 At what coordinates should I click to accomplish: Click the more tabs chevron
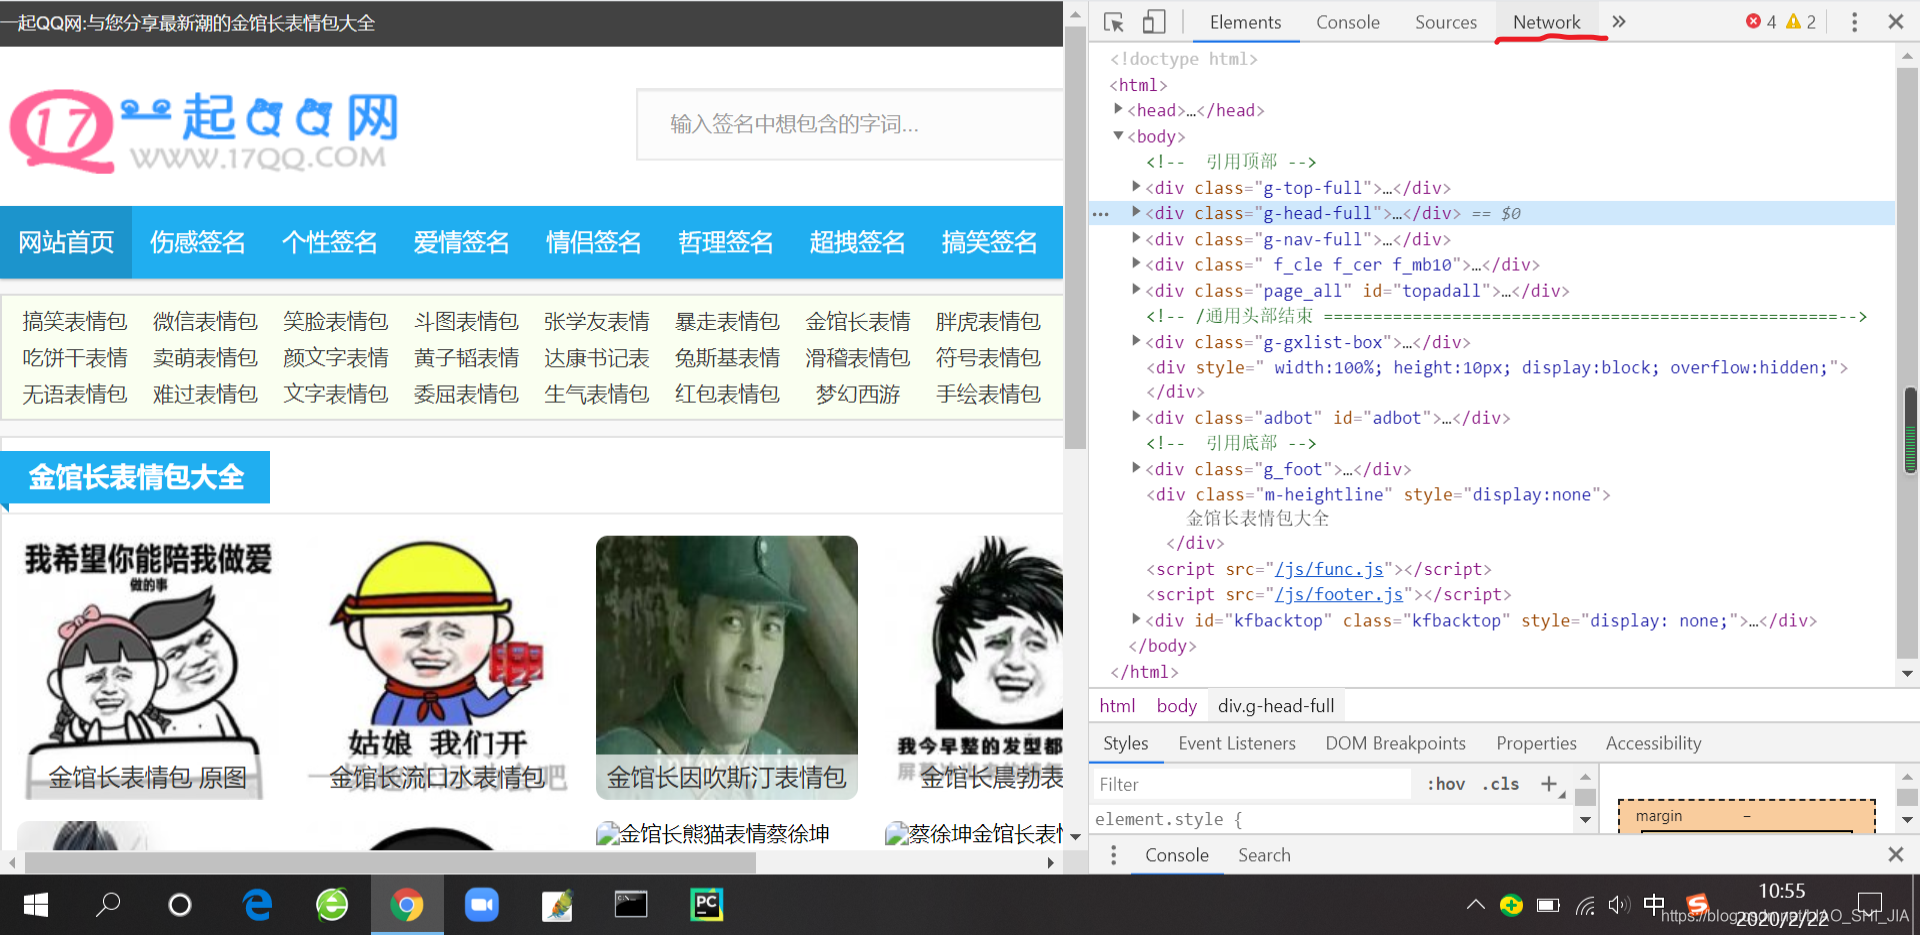pos(1620,20)
